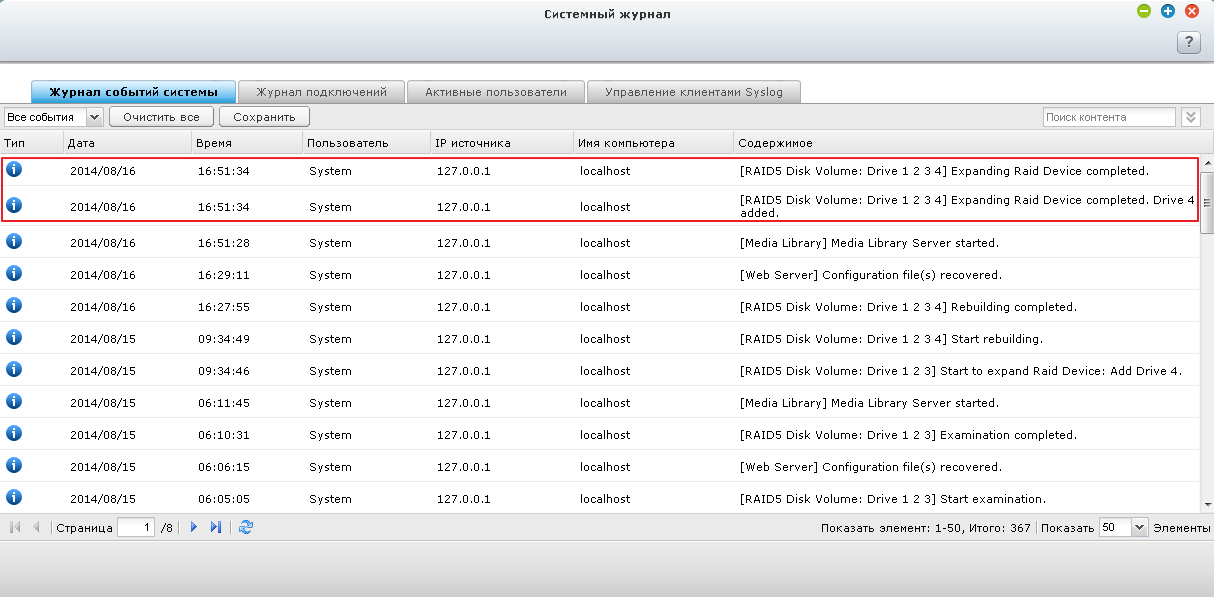
Task: Select the 'Media Library Server started' entry at 16:51:28
Action: click(x=600, y=242)
